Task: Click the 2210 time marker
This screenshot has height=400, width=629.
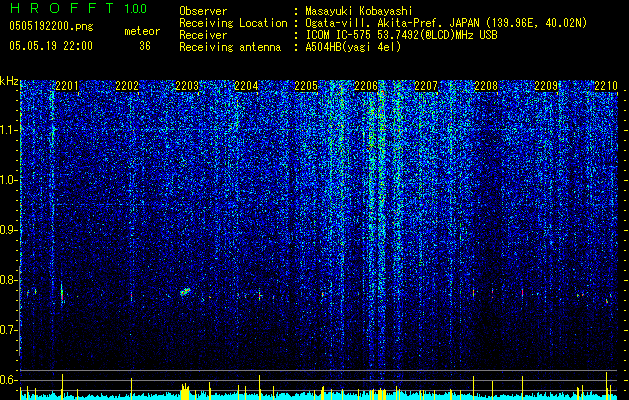Action: (x=606, y=86)
